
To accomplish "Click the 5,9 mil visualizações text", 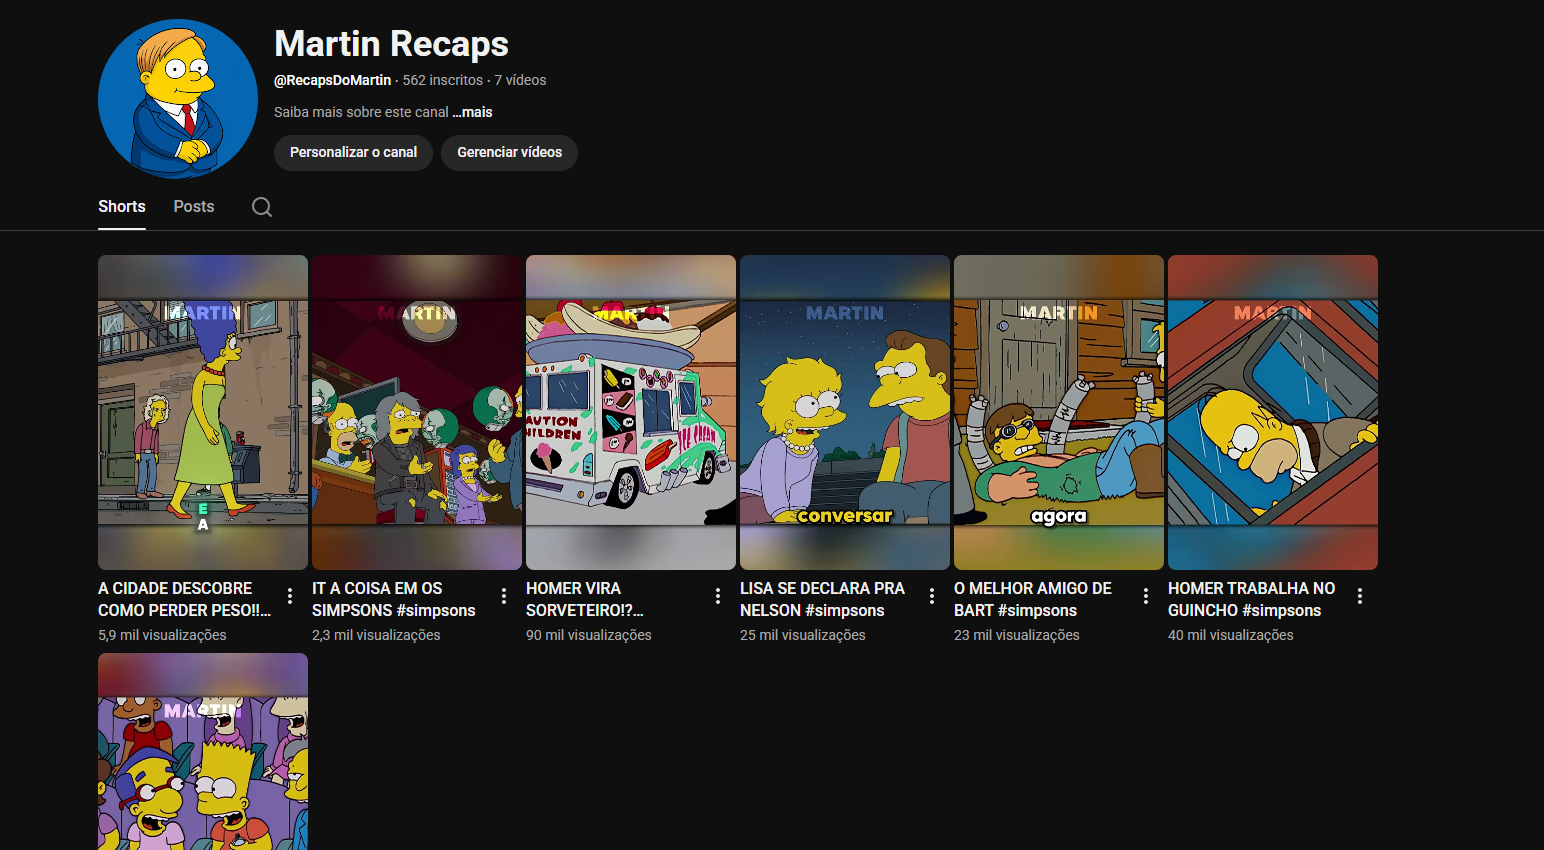I will point(162,635).
